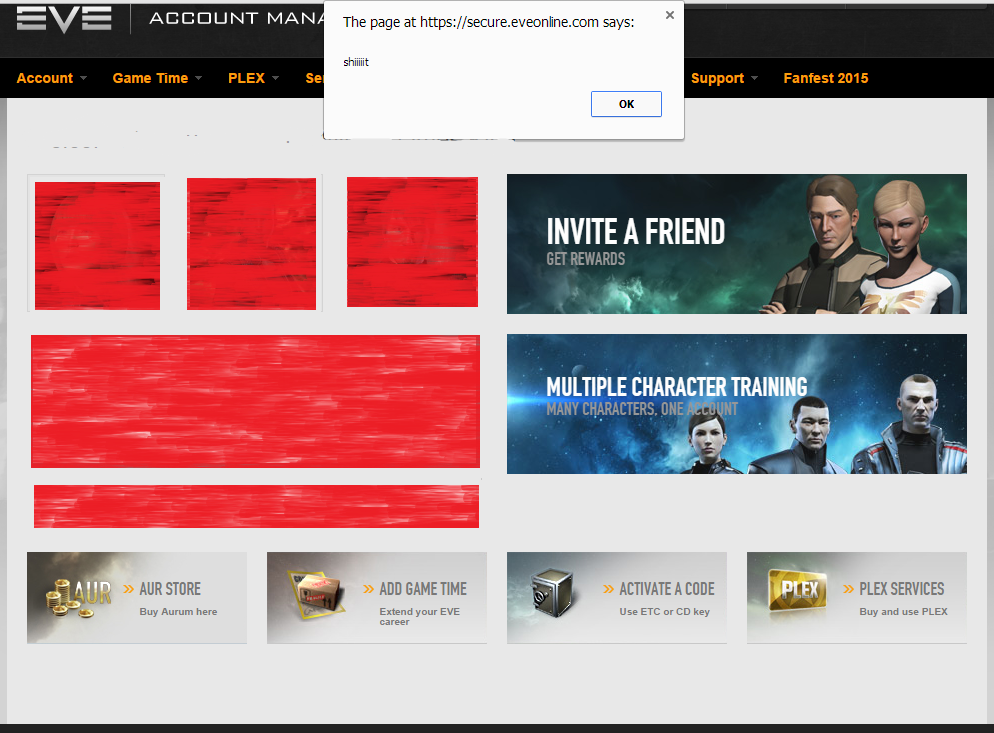Open the AUR STORE link
This screenshot has width=994, height=733.
tap(170, 589)
